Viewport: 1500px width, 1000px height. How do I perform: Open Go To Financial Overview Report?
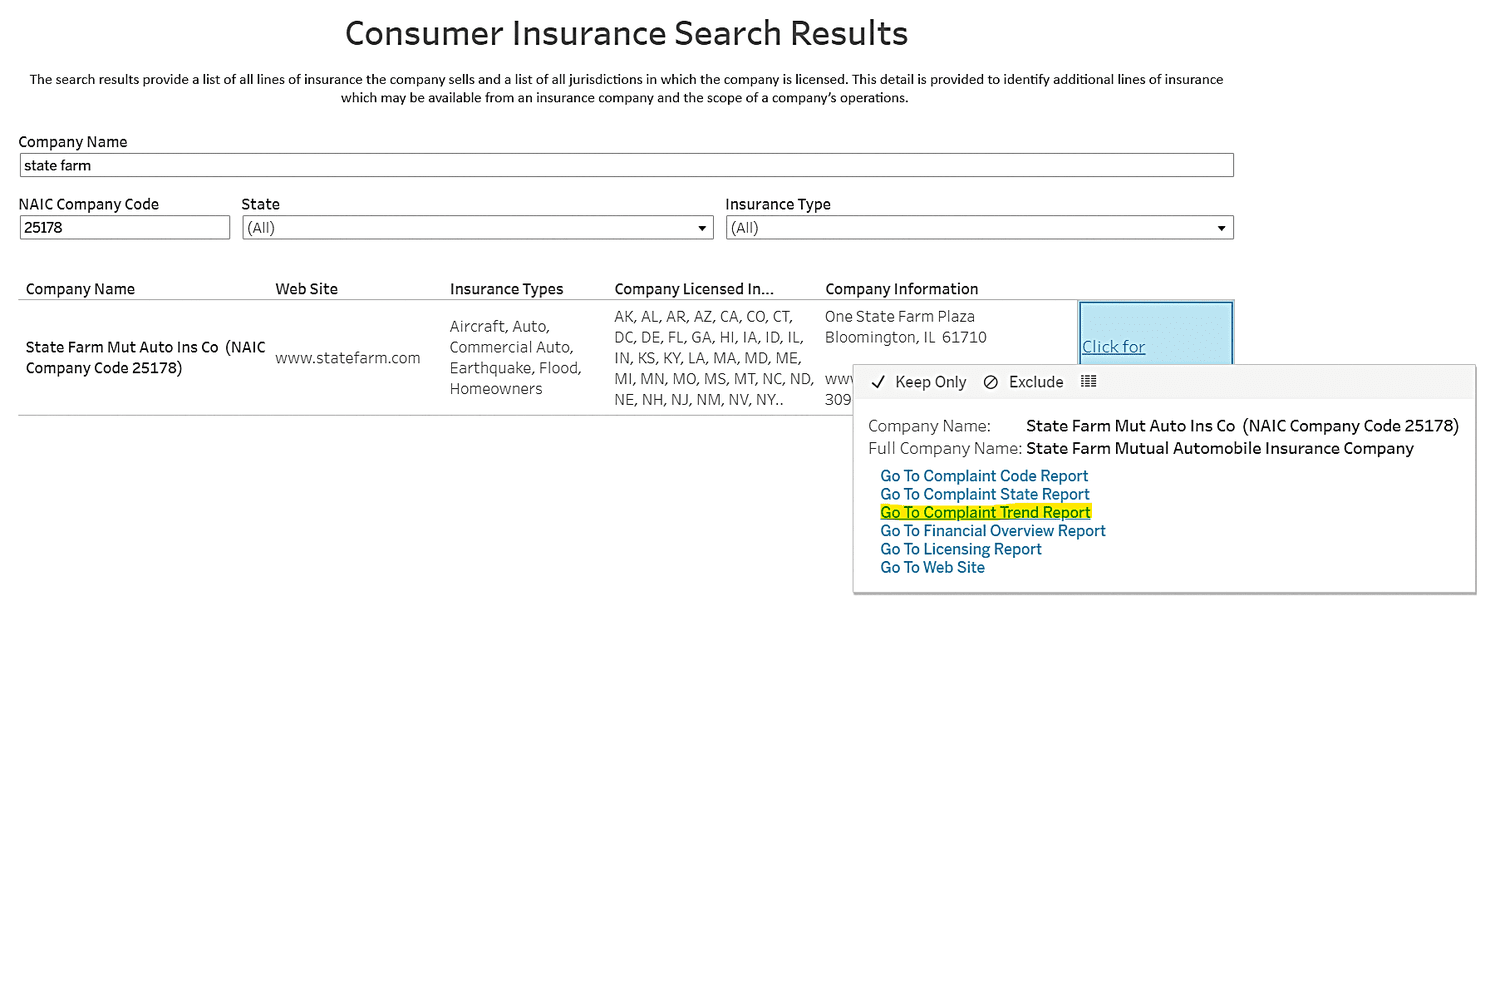pos(993,531)
